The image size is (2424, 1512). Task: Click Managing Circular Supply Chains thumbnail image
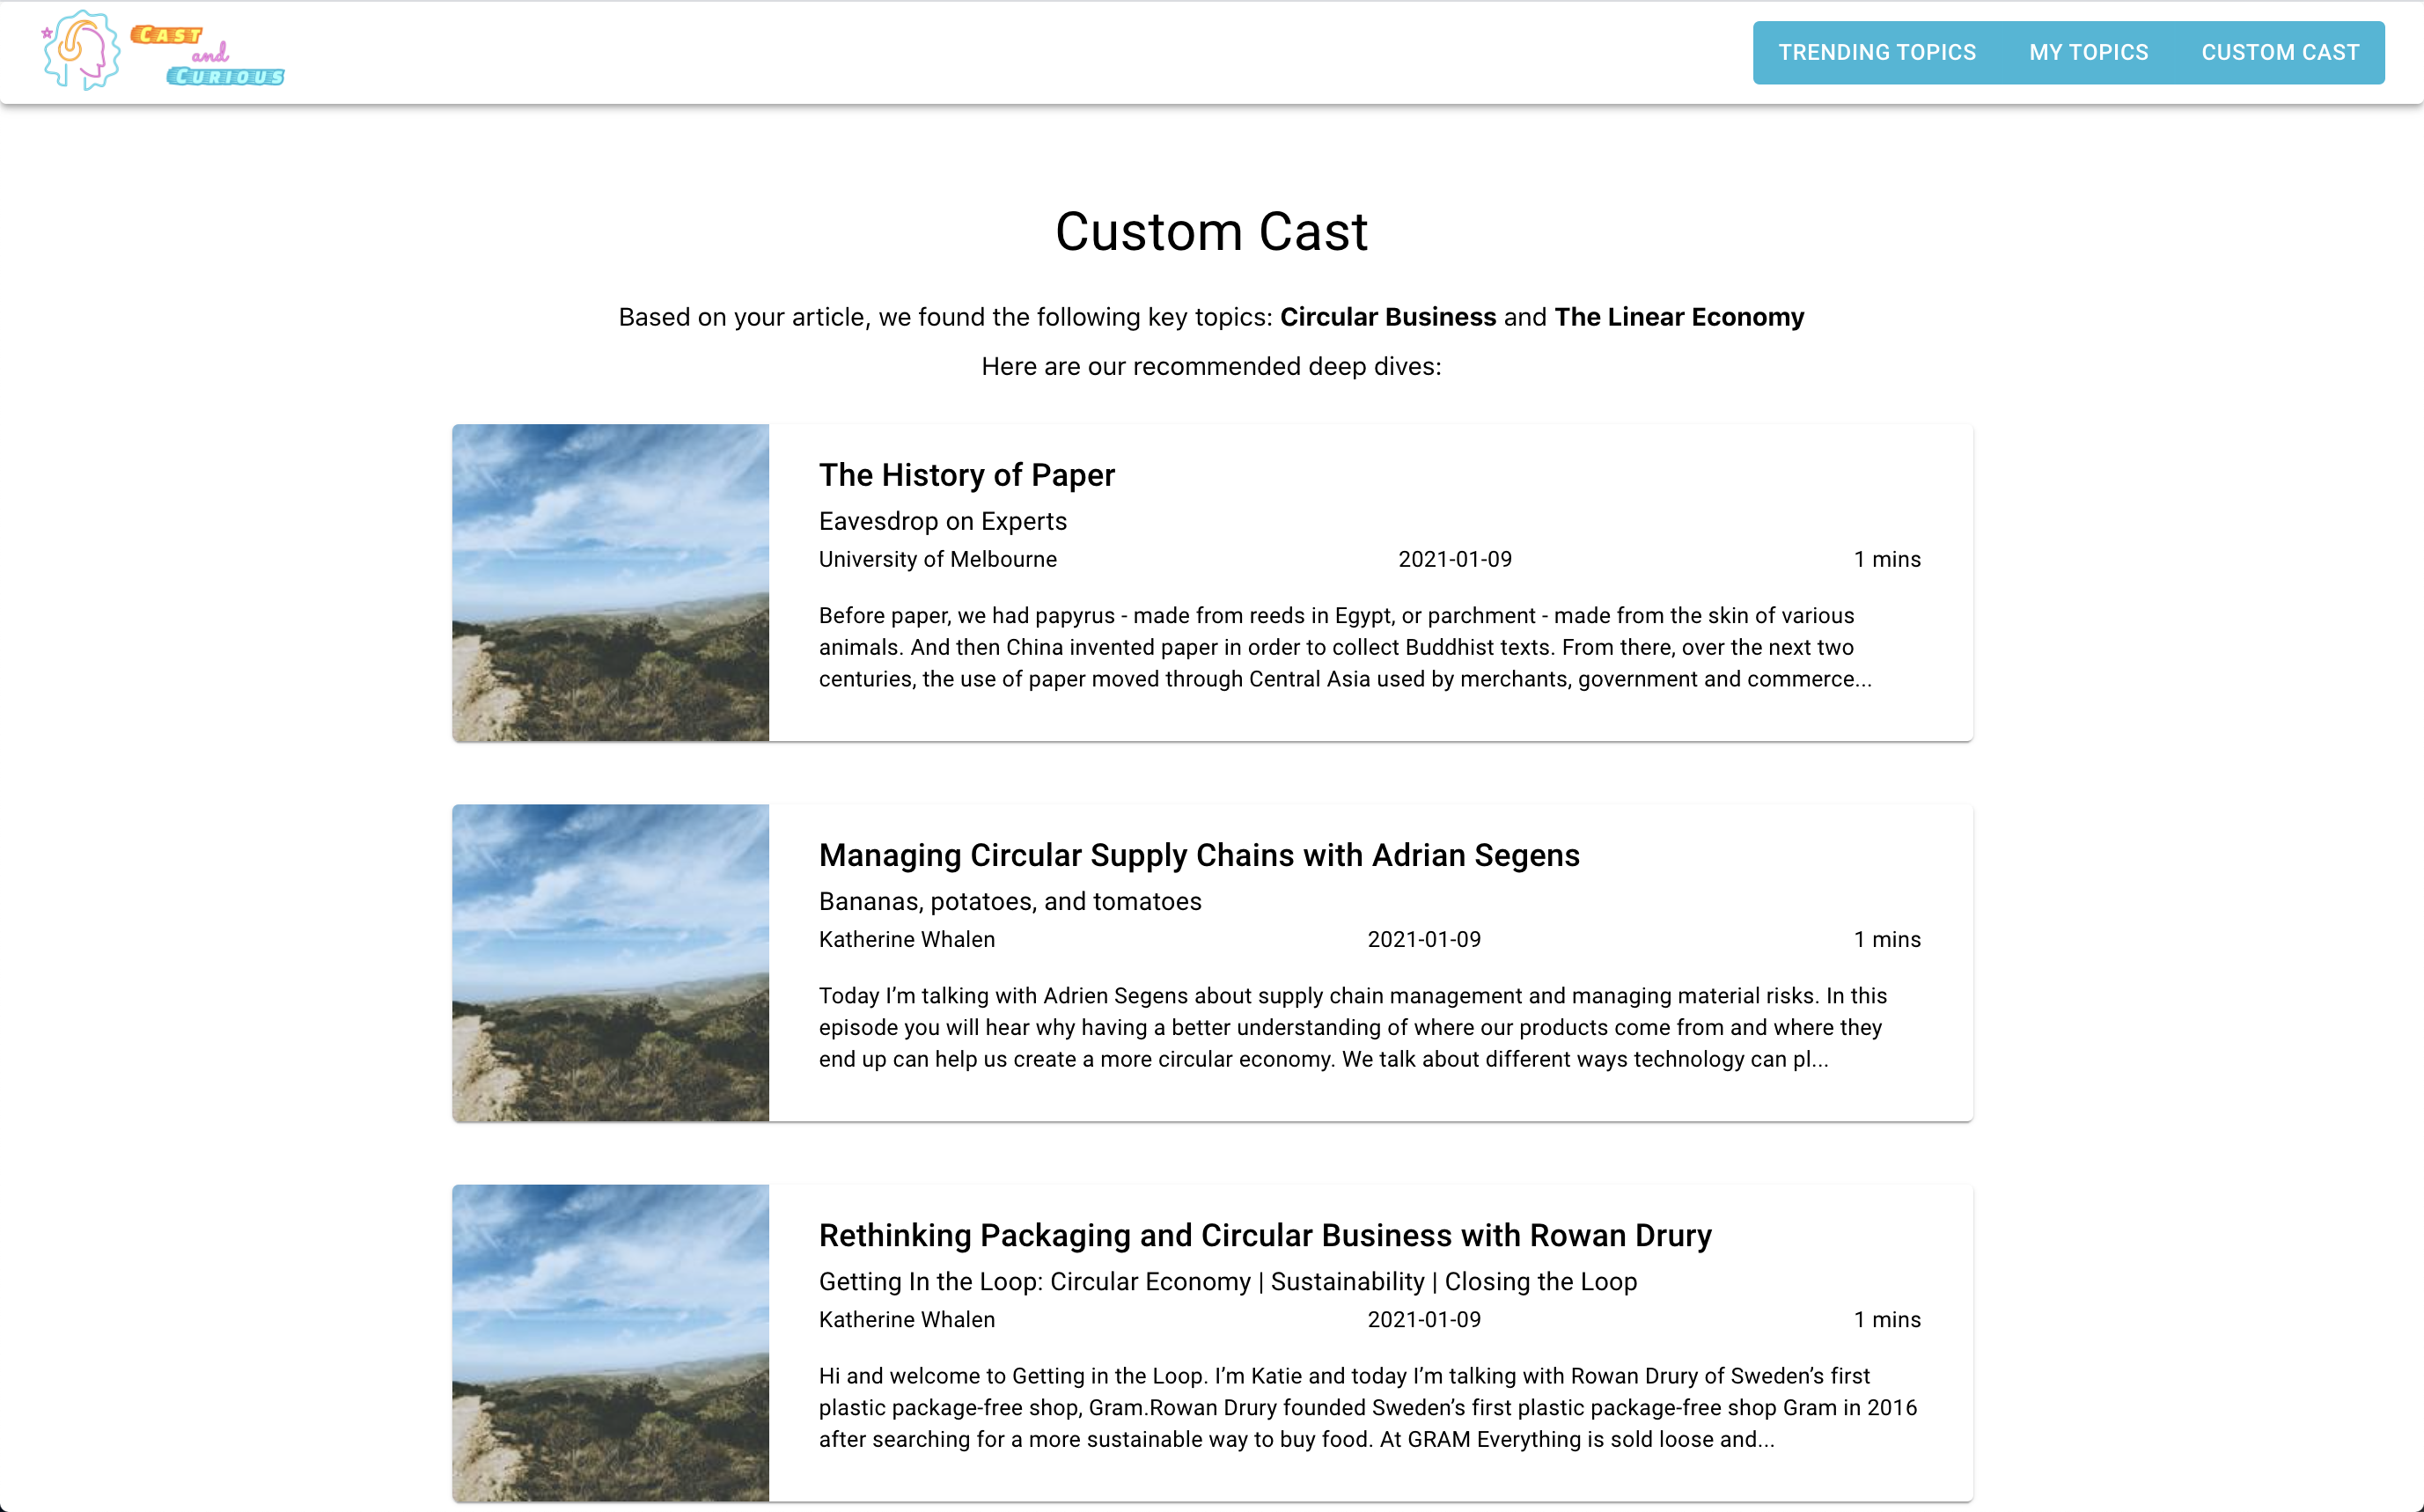click(610, 962)
